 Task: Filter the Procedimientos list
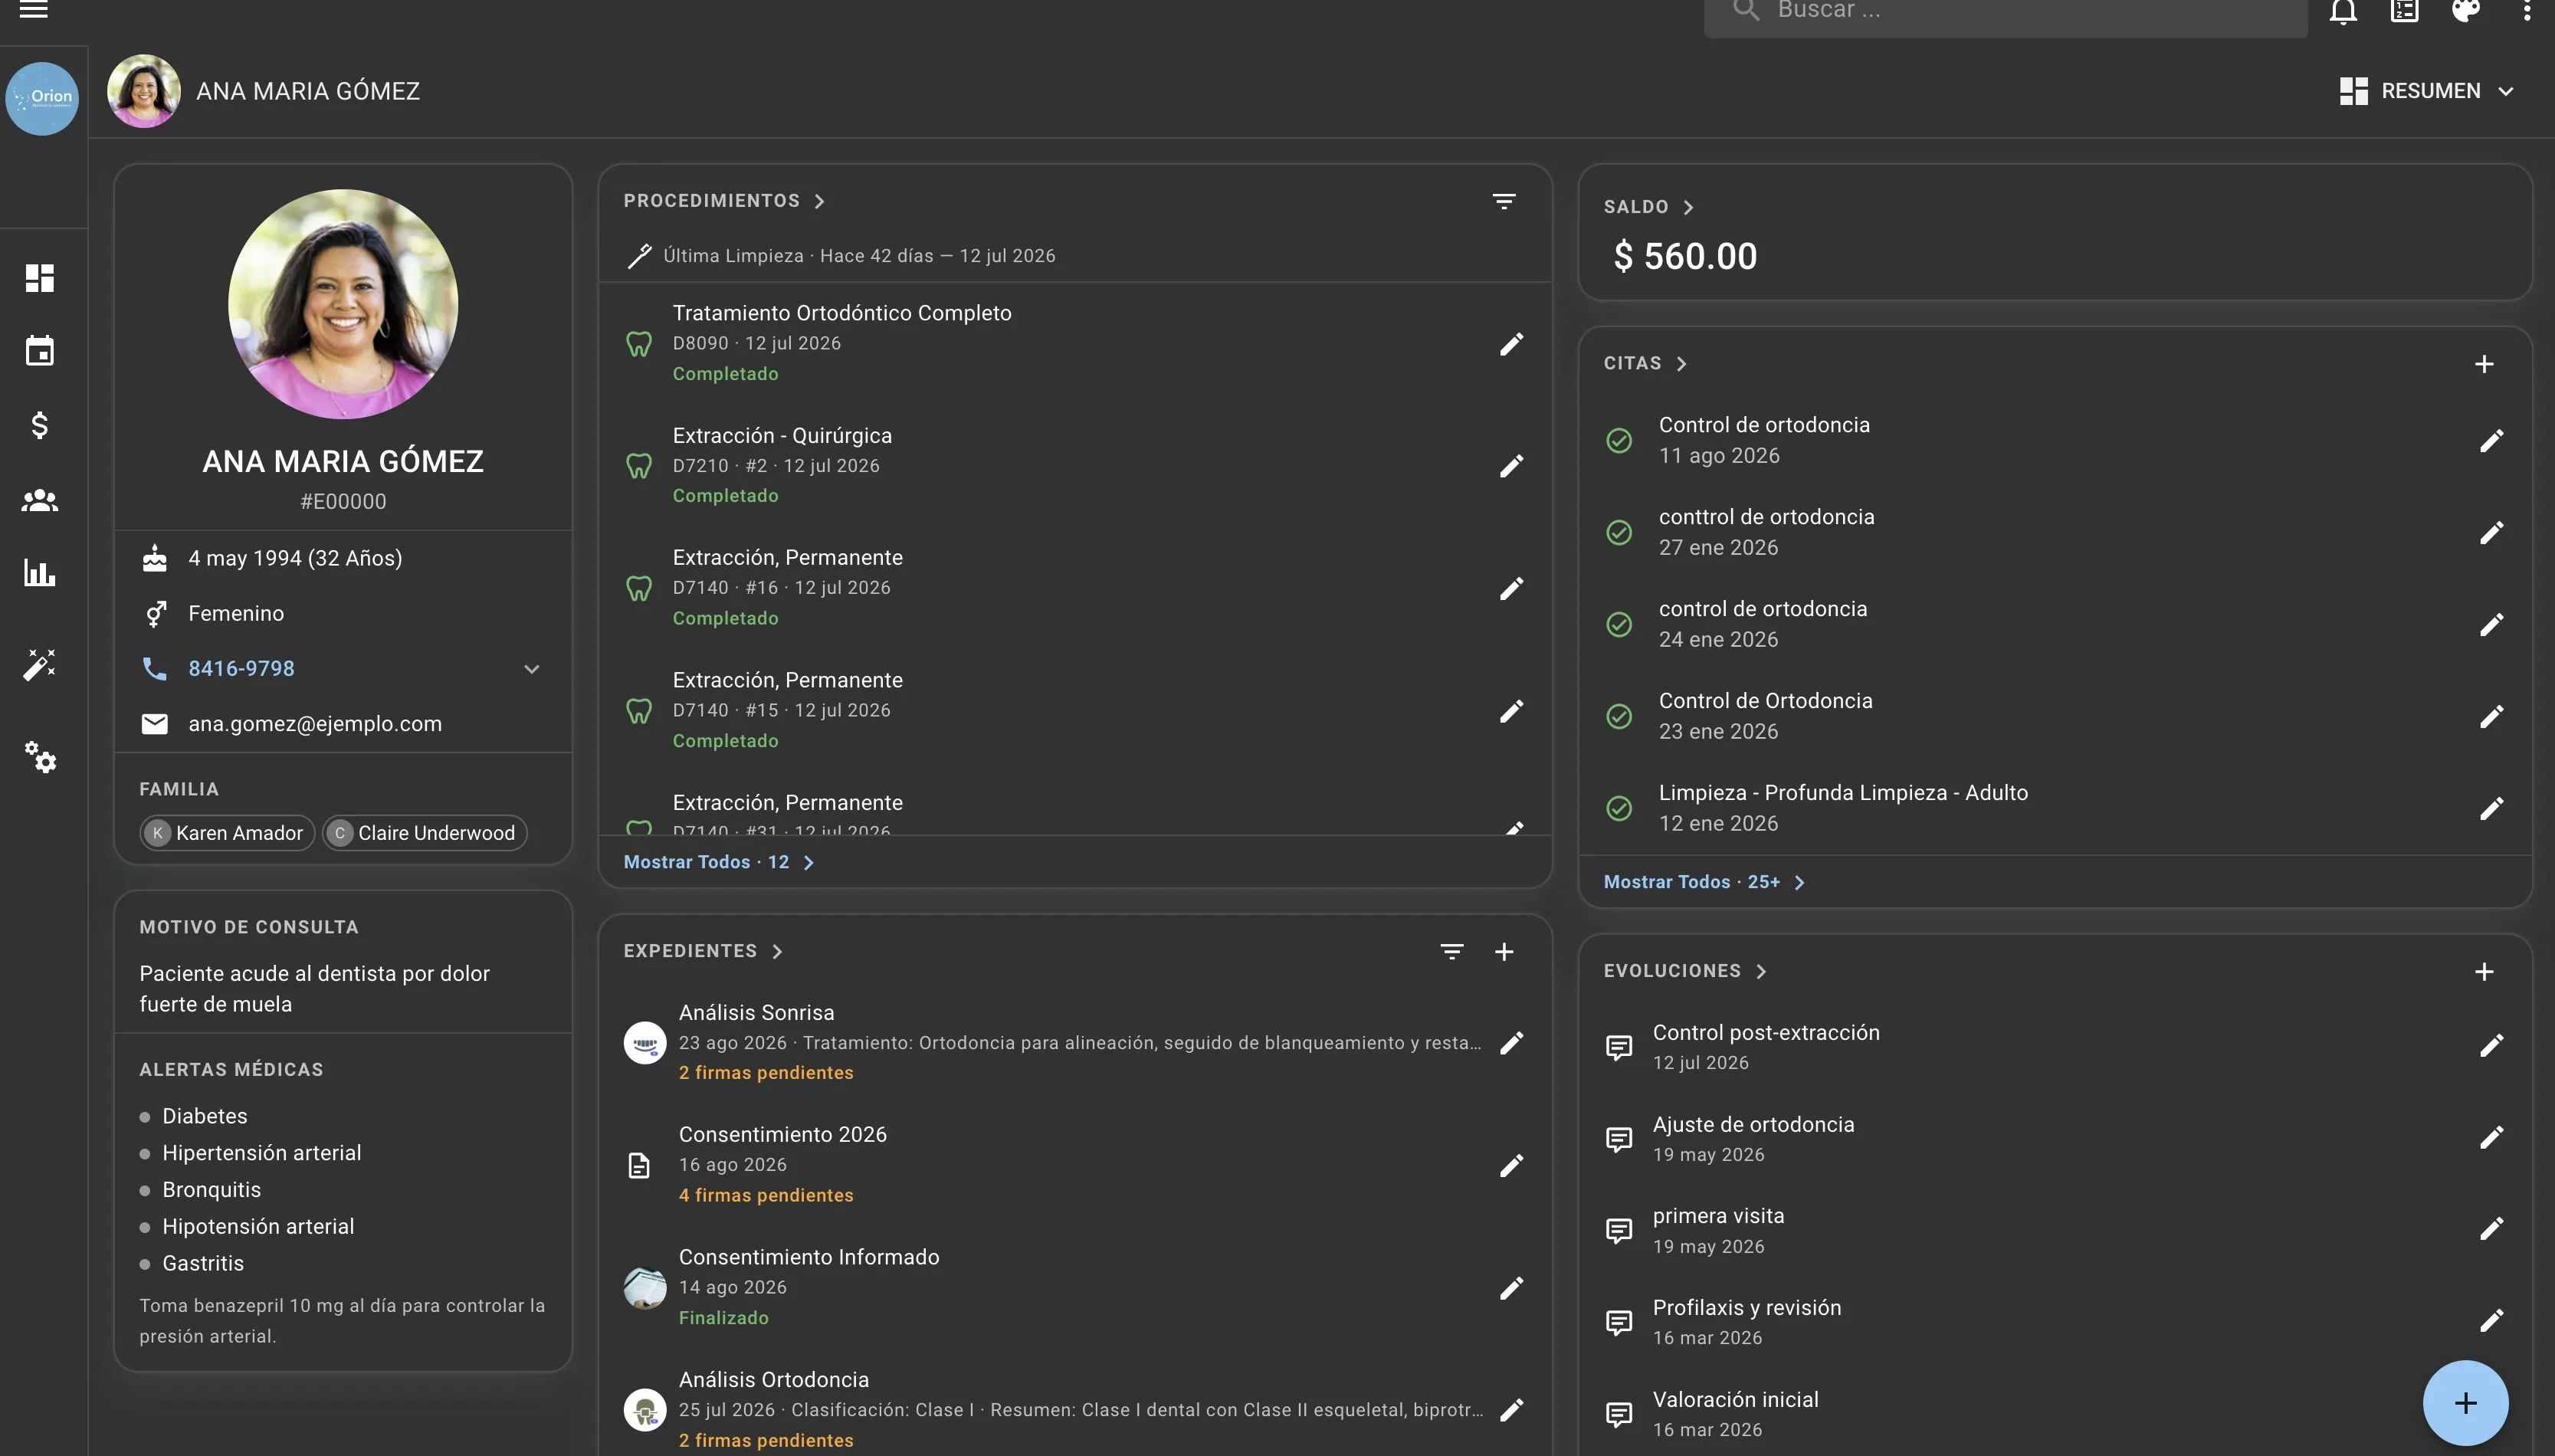(x=1503, y=201)
